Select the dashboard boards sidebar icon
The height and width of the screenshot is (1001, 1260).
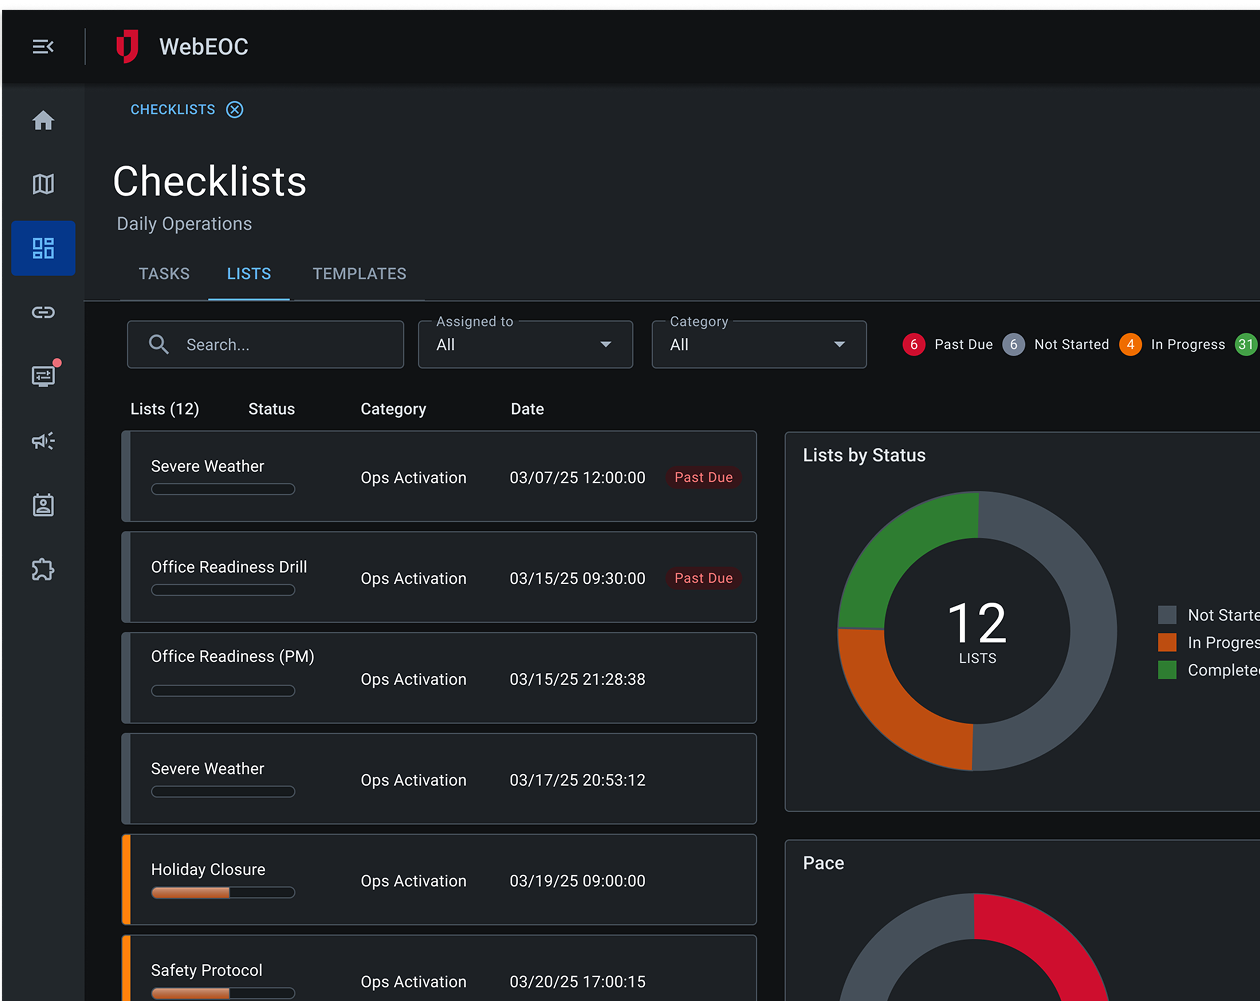(43, 248)
